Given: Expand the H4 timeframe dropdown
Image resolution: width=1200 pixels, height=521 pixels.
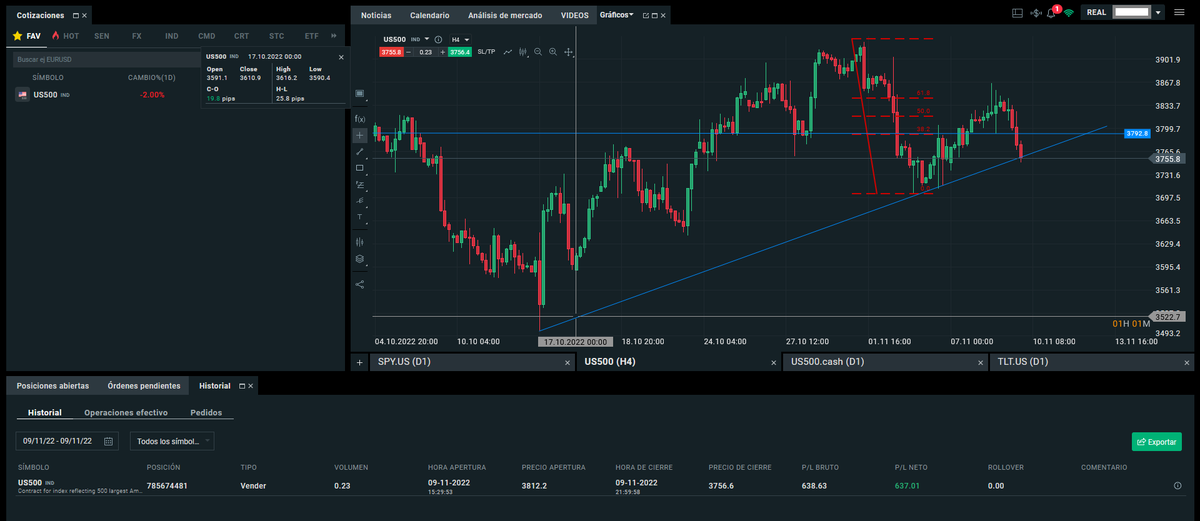Looking at the screenshot, I should click(x=461, y=39).
